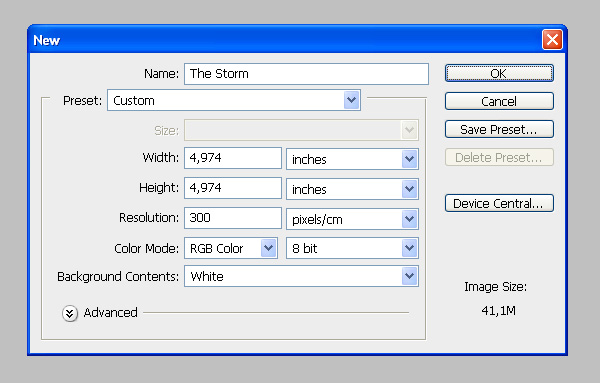Click the OK button
This screenshot has height=383, width=600.
click(499, 73)
